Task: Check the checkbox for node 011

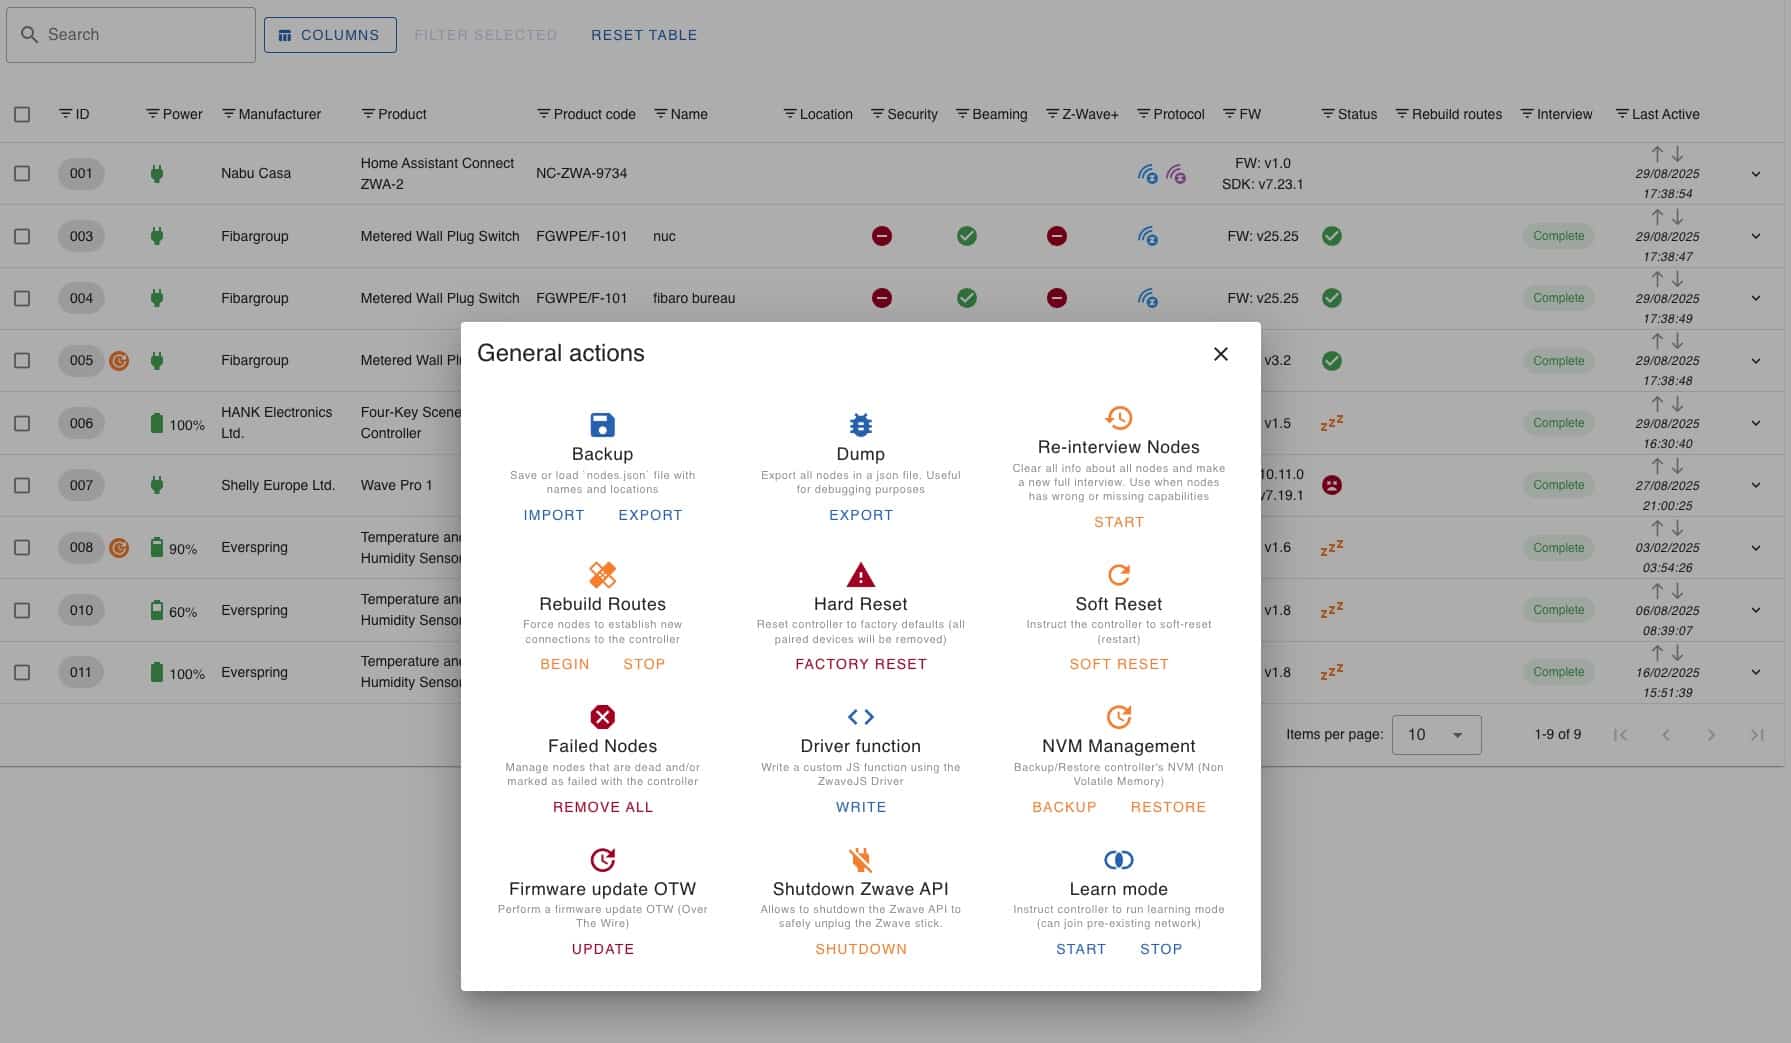Action: [22, 672]
